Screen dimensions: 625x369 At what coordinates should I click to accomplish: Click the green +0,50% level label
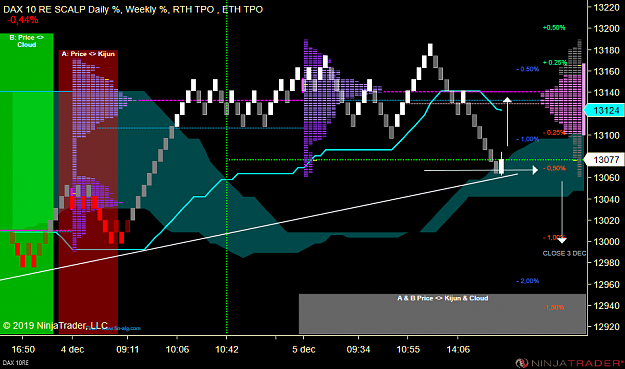coord(554,27)
